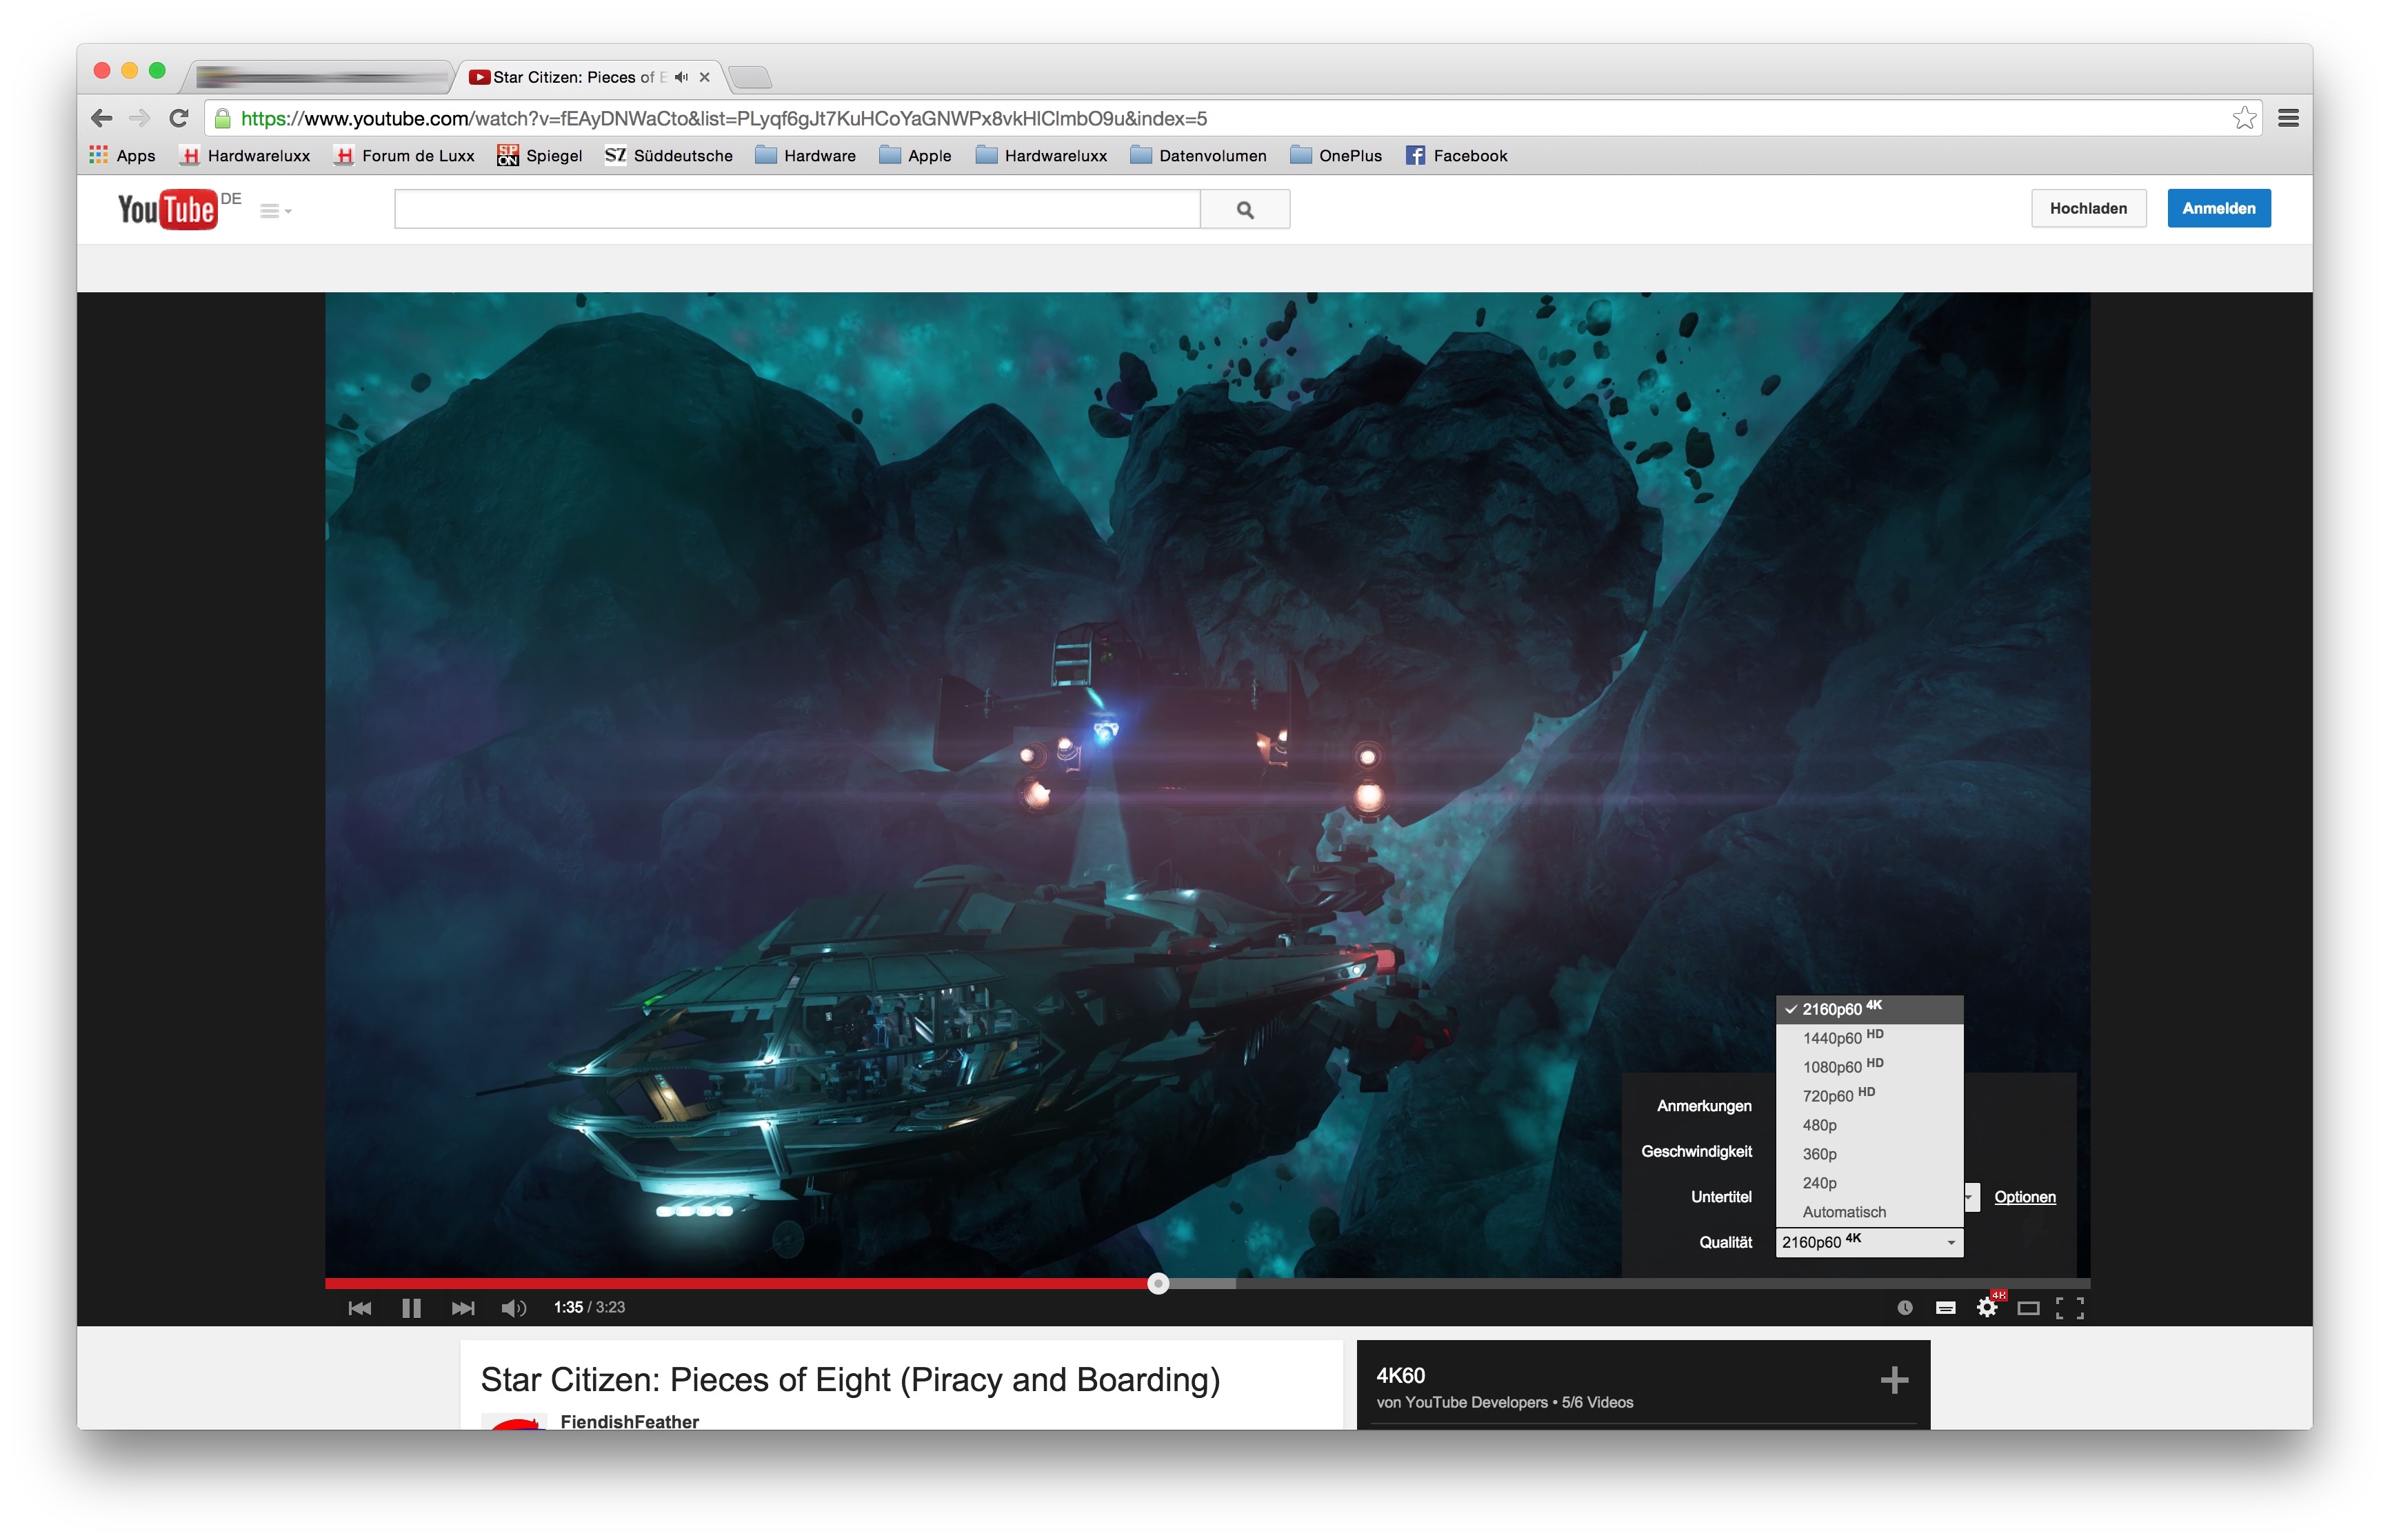Screen dimensions: 2390x1540
Task: Close the Star Citizen tab
Action: coord(705,77)
